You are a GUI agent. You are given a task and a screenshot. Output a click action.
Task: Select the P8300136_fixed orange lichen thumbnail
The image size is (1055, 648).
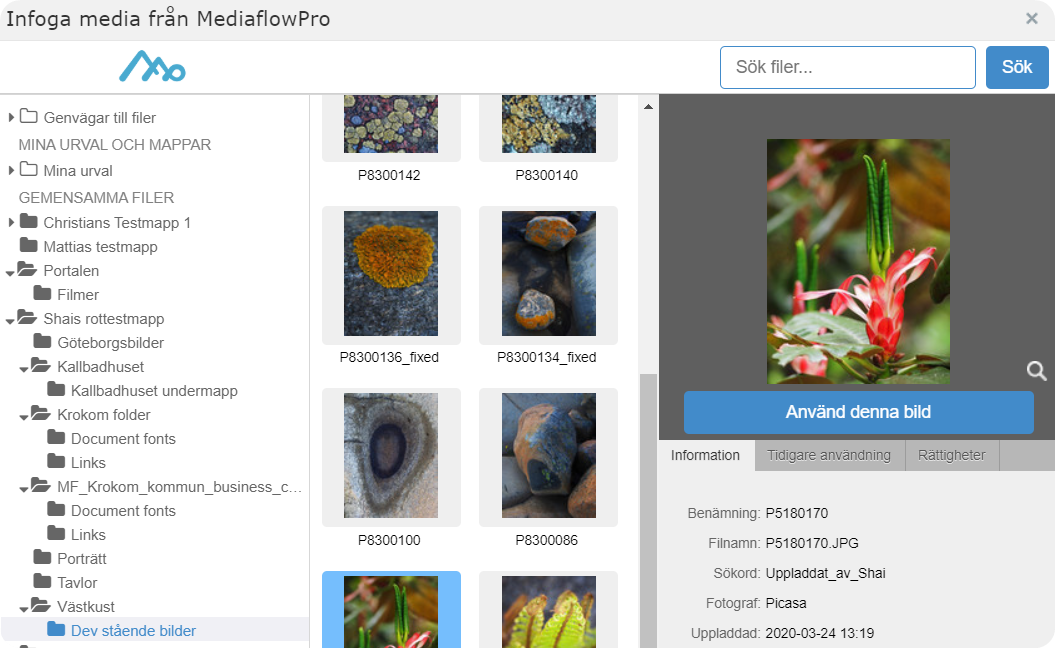[391, 273]
